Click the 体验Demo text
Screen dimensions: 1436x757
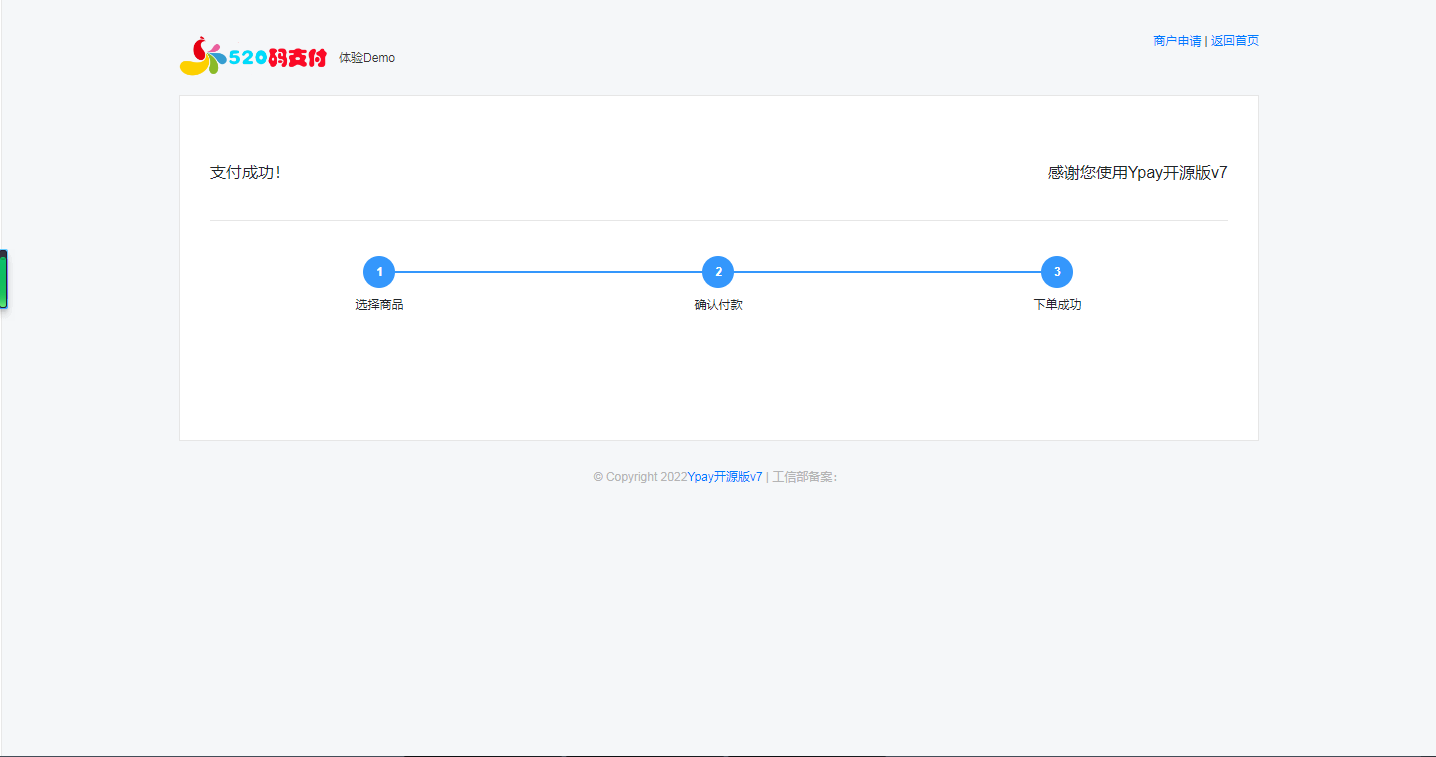367,58
